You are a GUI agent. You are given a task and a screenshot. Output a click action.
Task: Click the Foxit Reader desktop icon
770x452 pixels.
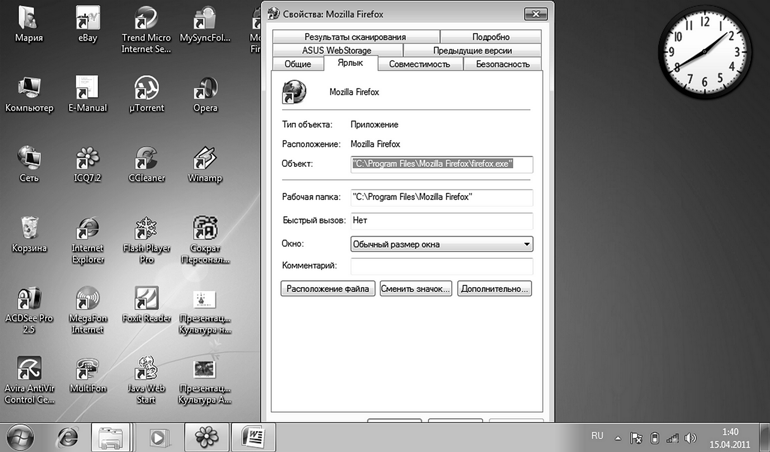coord(146,302)
